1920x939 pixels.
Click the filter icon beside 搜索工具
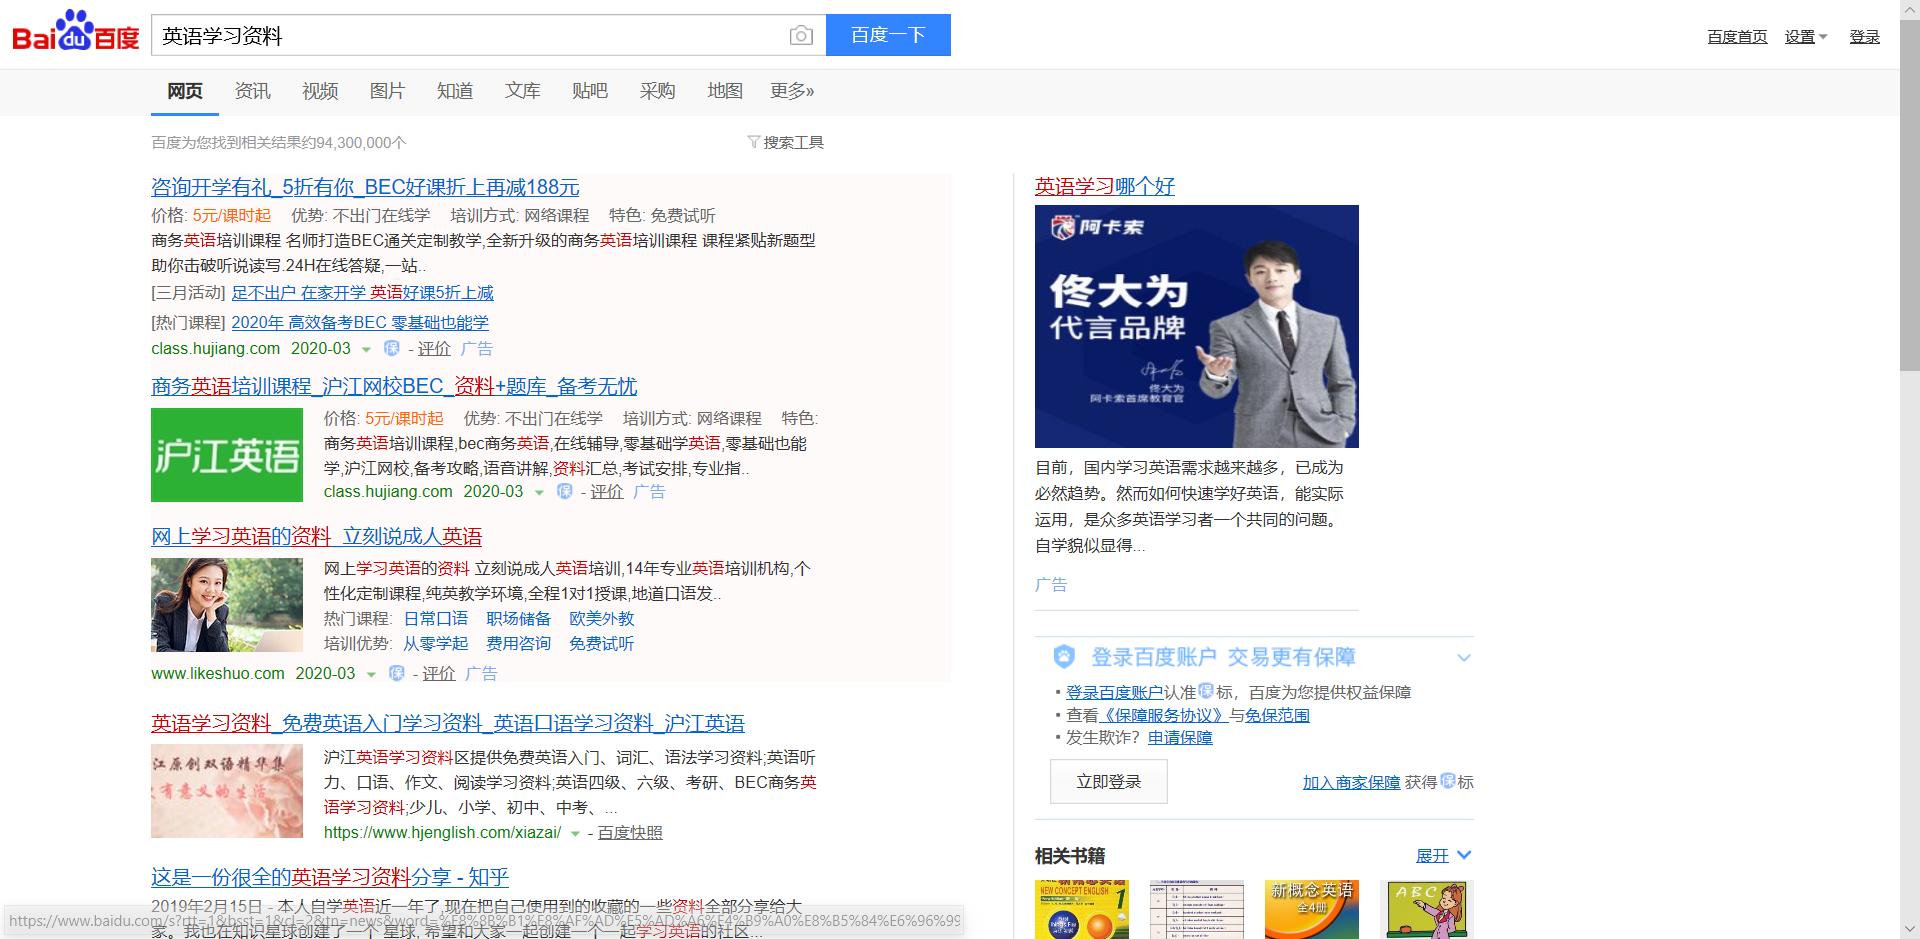point(753,142)
